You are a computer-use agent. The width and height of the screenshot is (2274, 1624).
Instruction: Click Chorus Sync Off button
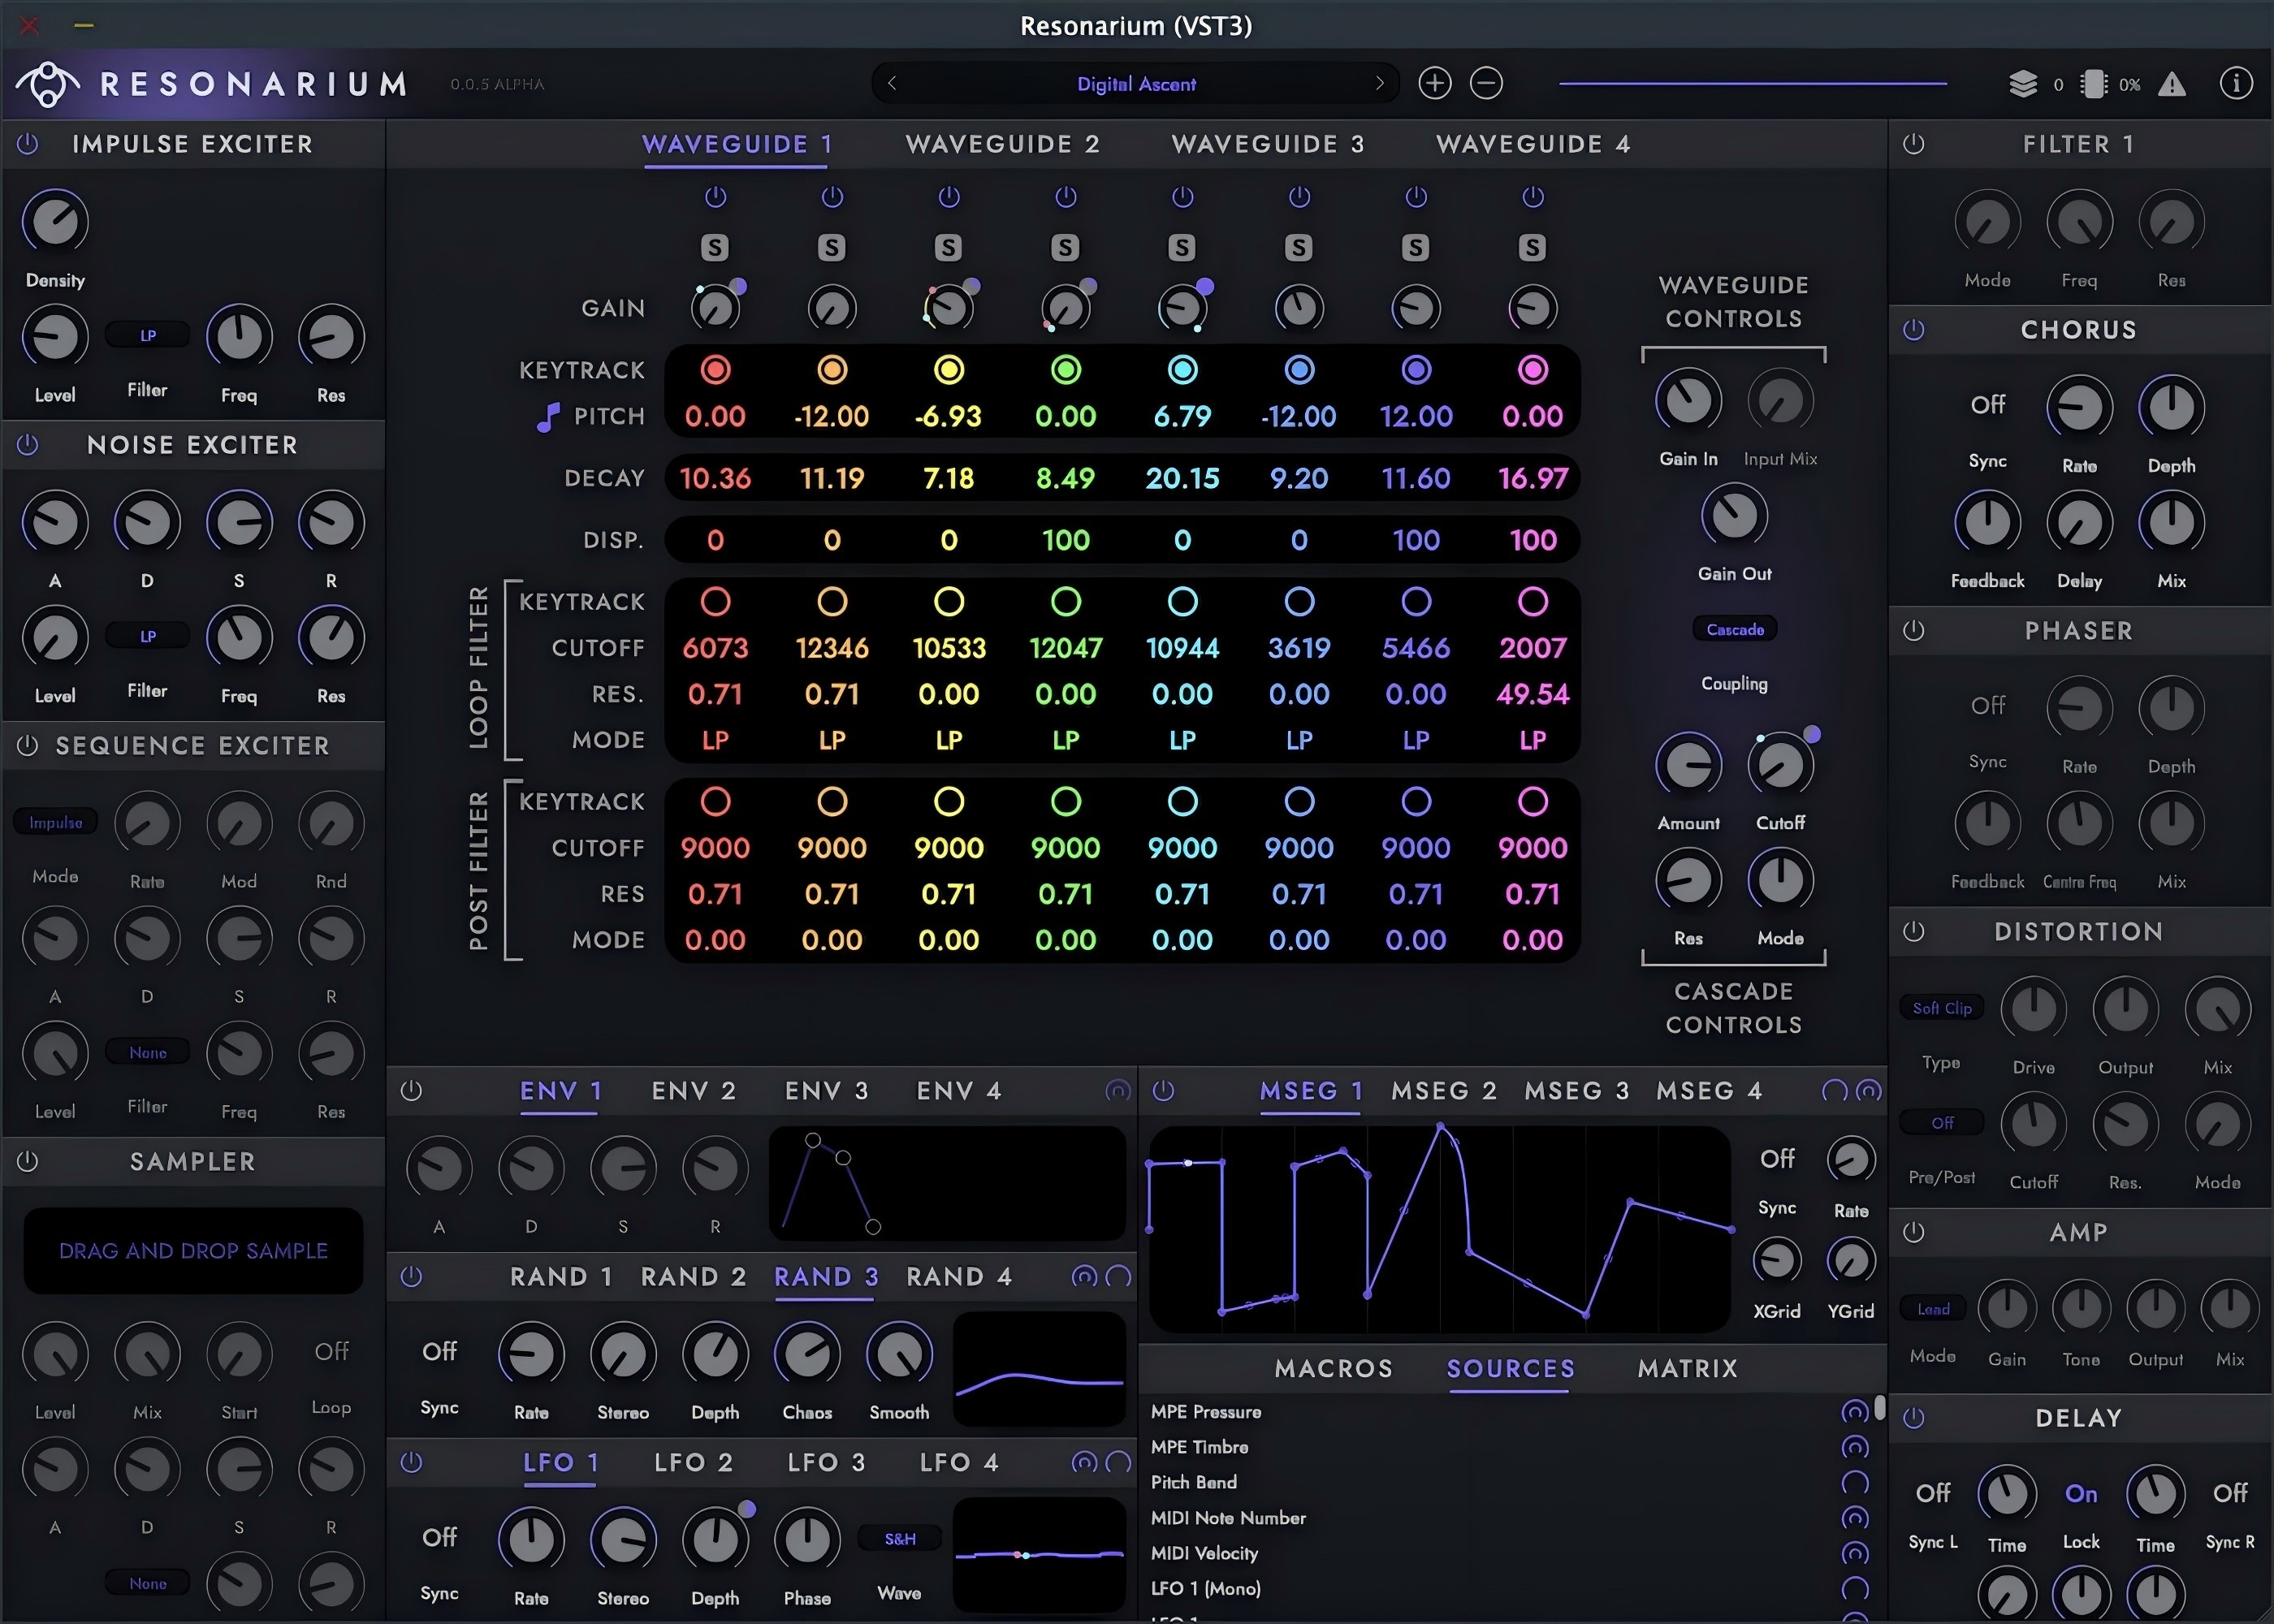click(1988, 405)
